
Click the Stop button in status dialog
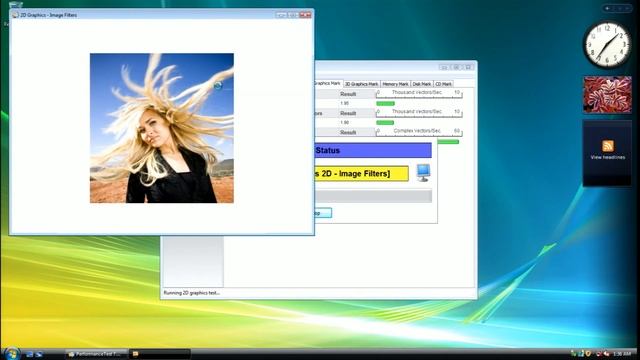323,213
